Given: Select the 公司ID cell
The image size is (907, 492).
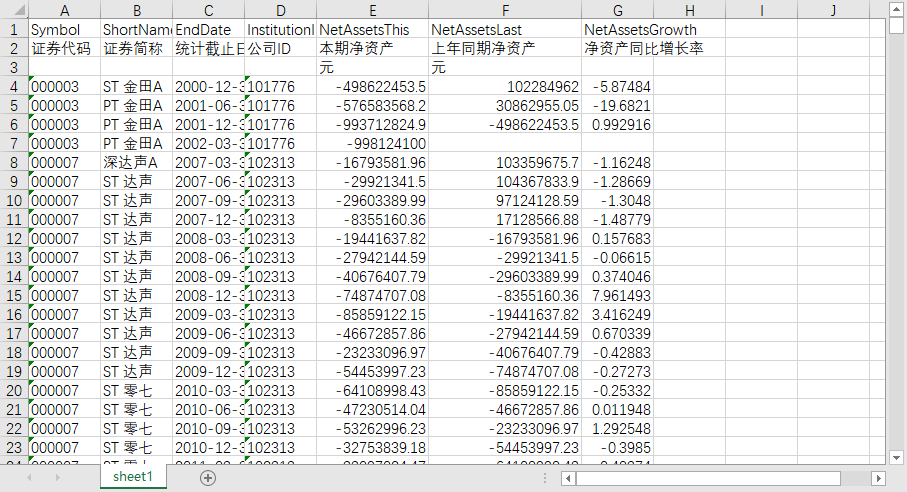Looking at the screenshot, I should (281, 49).
